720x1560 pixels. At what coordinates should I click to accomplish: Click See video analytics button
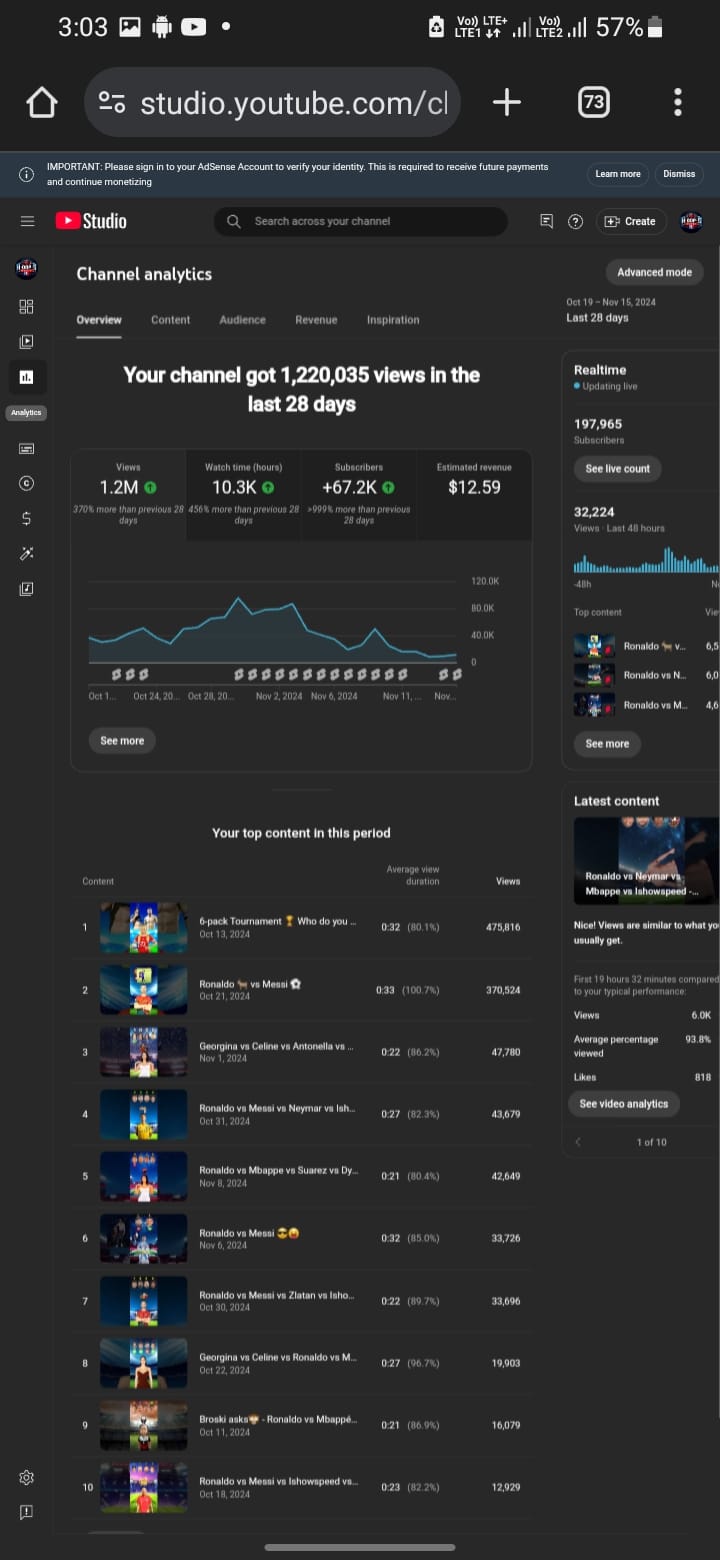[624, 1104]
